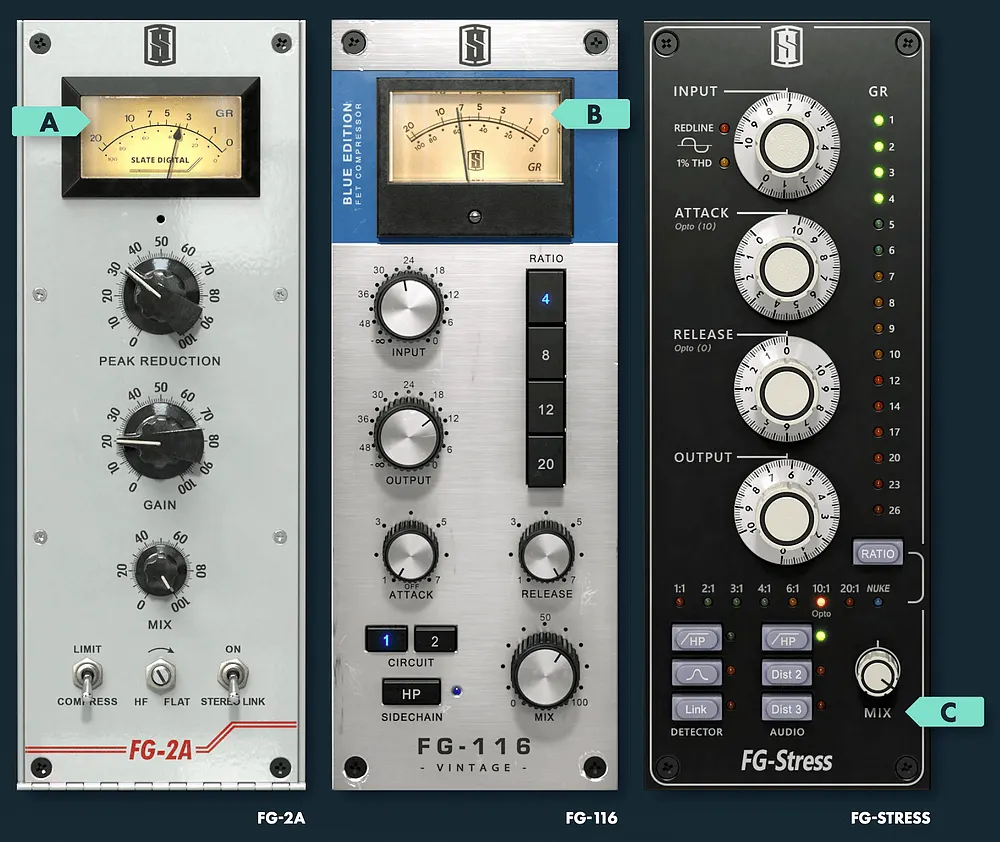
Task: Click the 1:1 ratio LED
Action: (x=679, y=602)
